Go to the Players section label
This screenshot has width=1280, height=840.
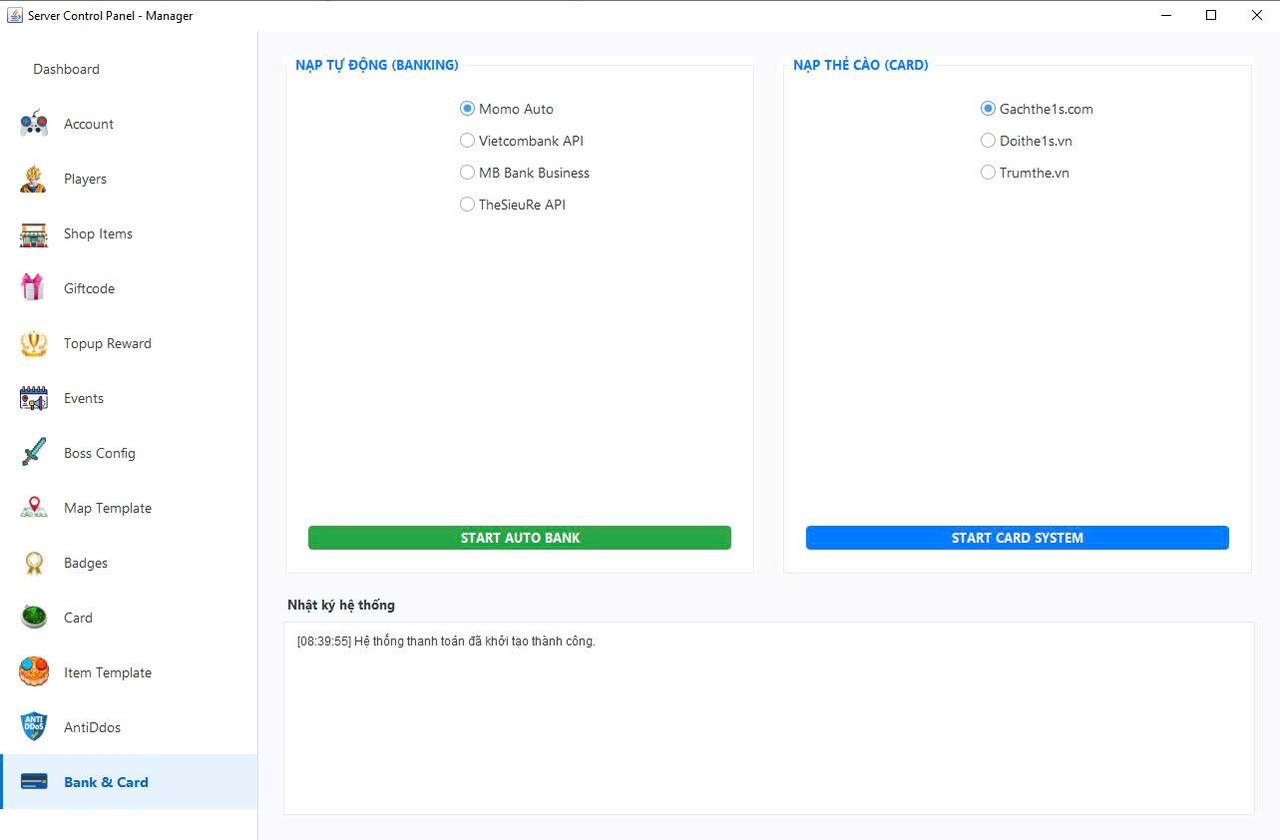(x=85, y=179)
